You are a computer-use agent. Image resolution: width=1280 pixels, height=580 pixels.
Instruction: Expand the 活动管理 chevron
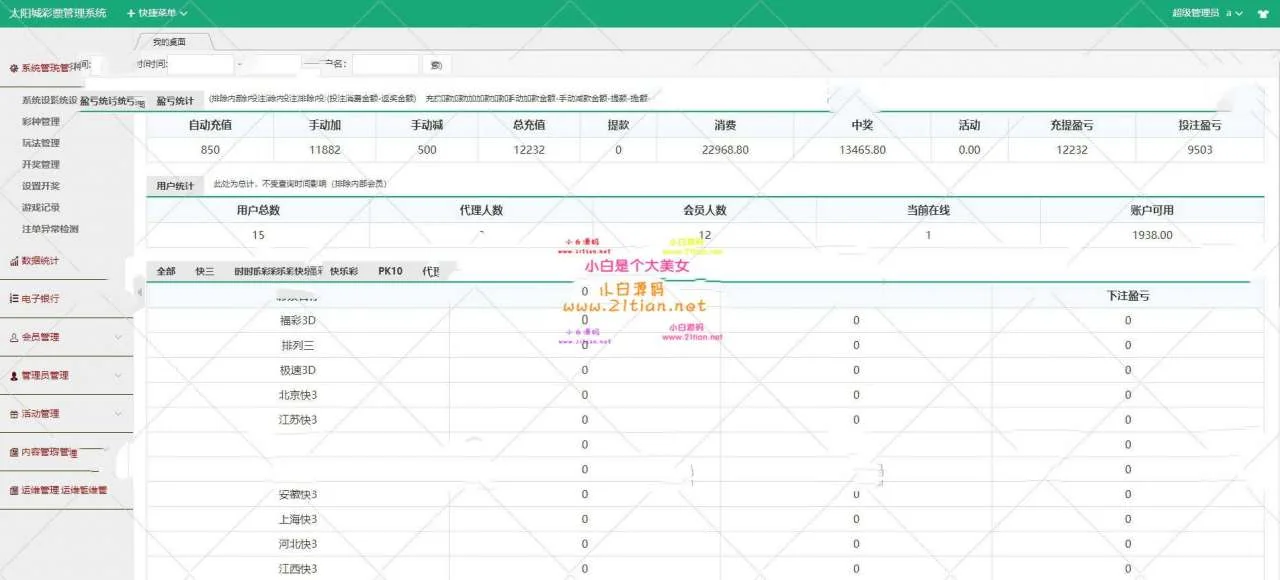coord(118,414)
